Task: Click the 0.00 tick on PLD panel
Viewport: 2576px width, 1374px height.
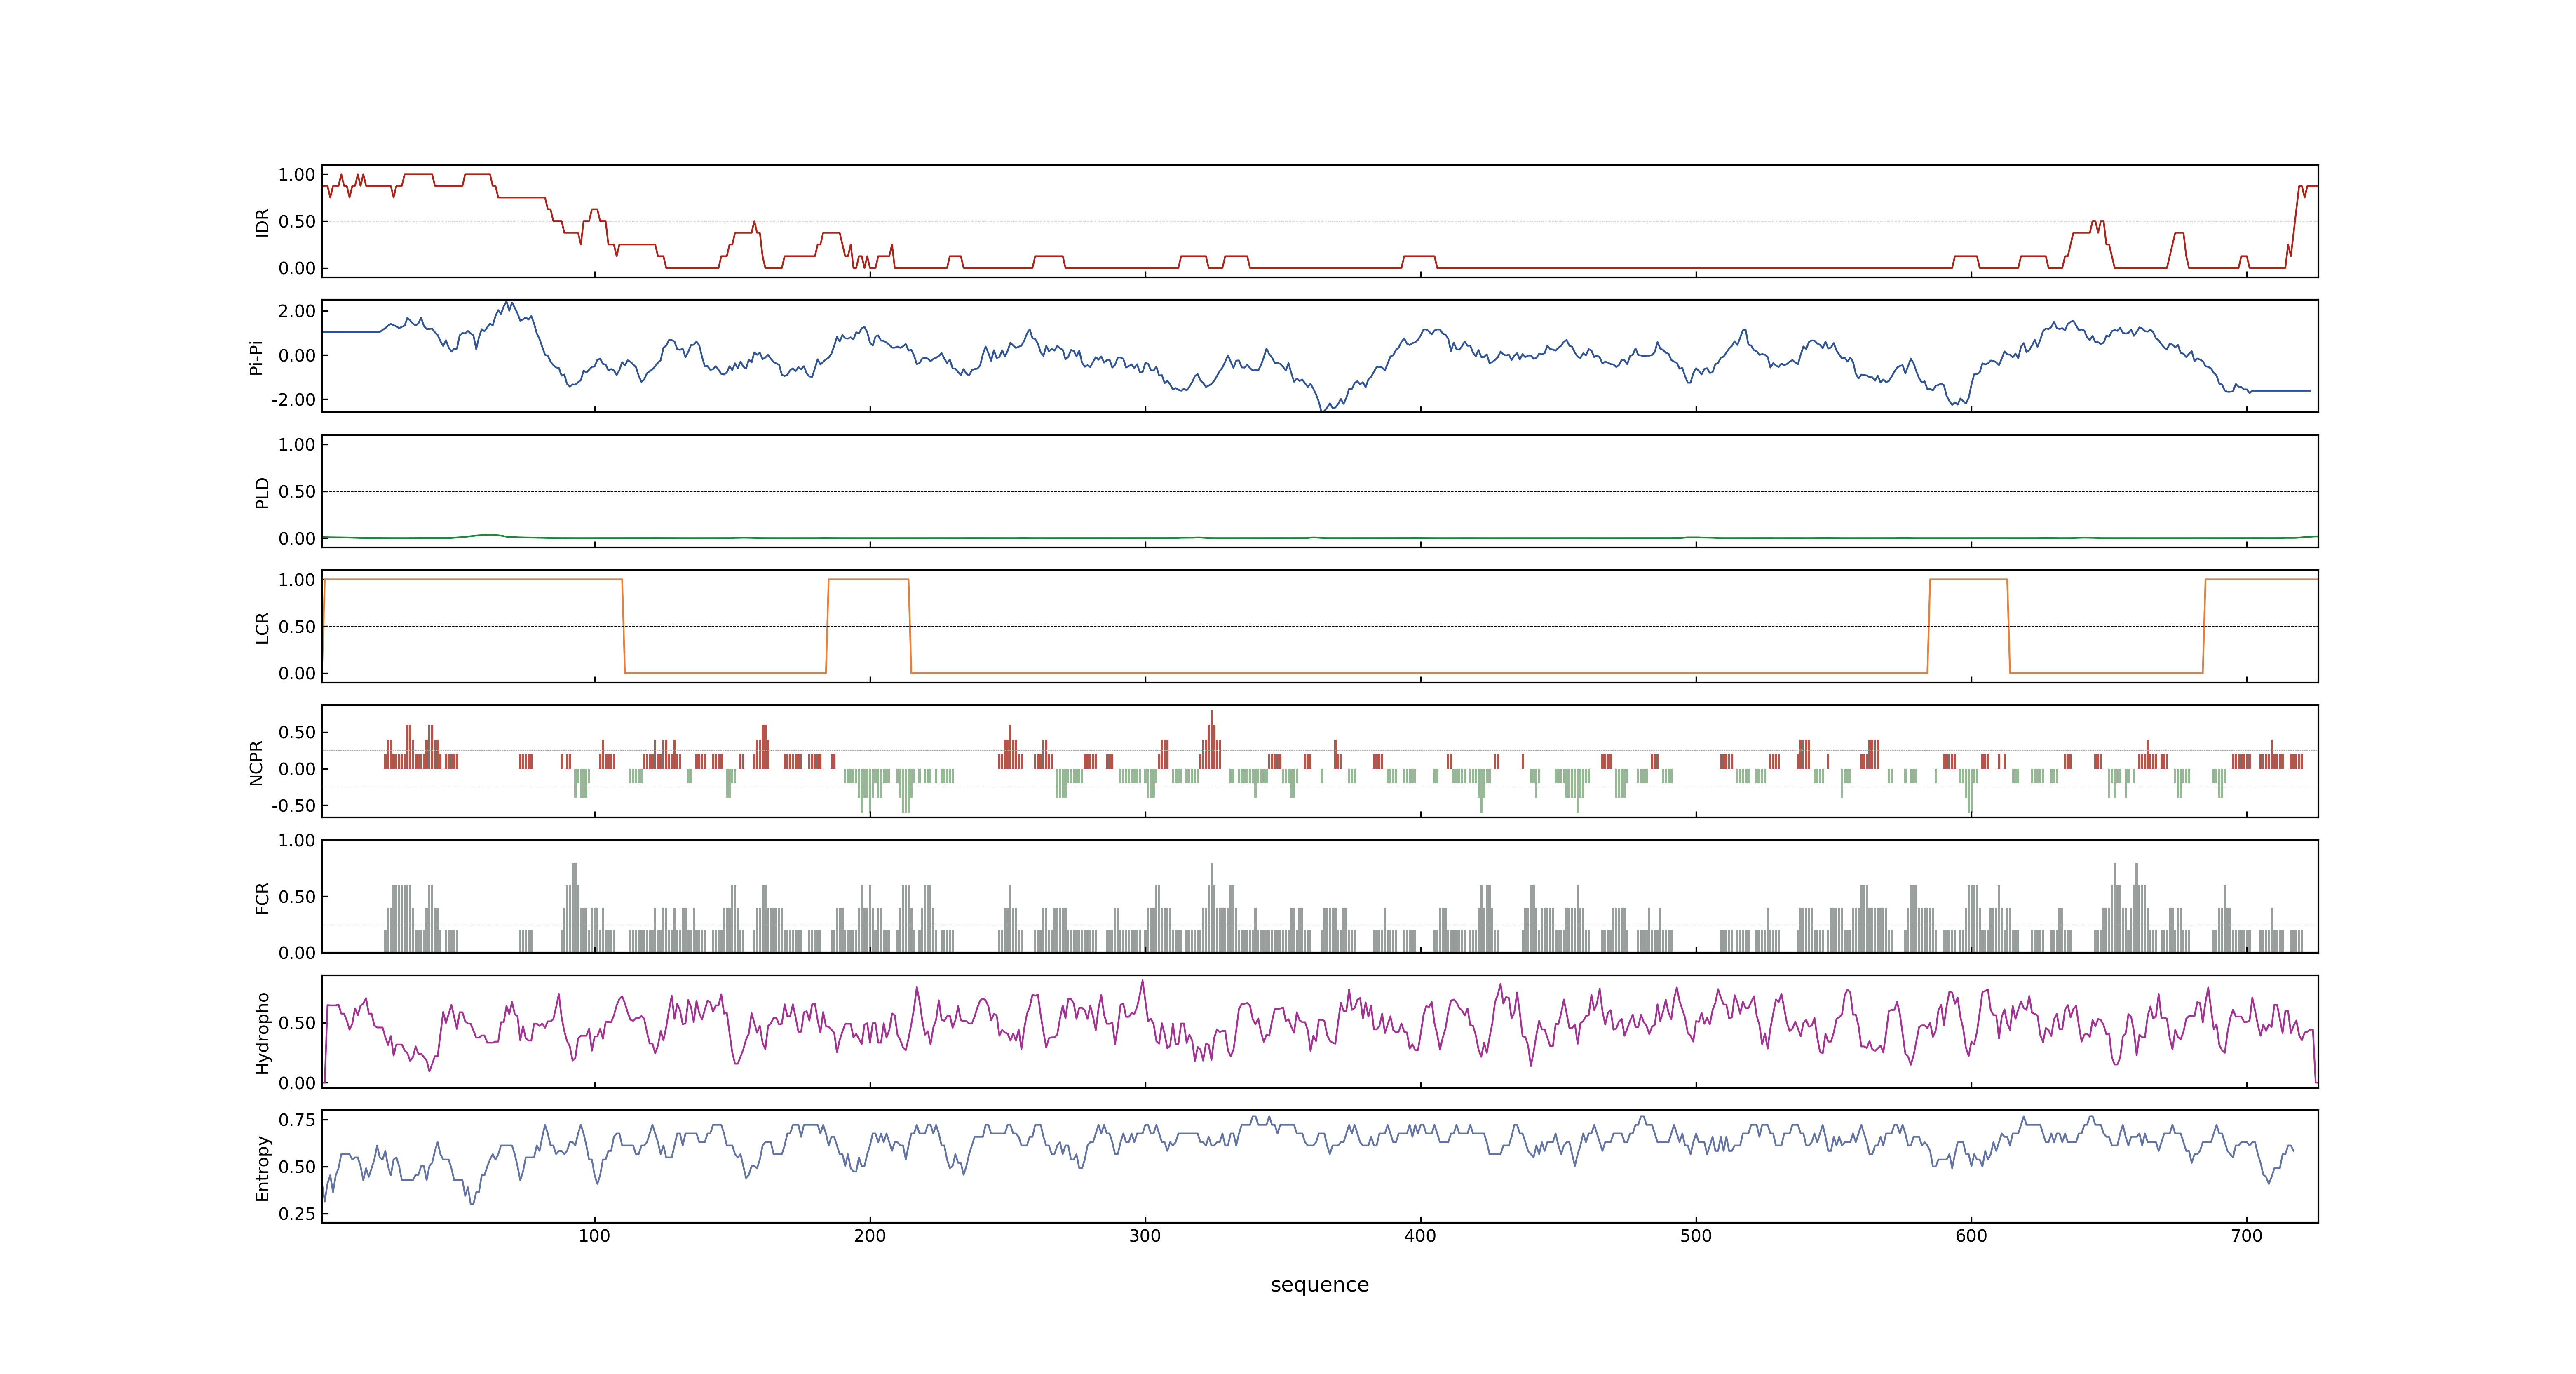Action: pos(297,539)
